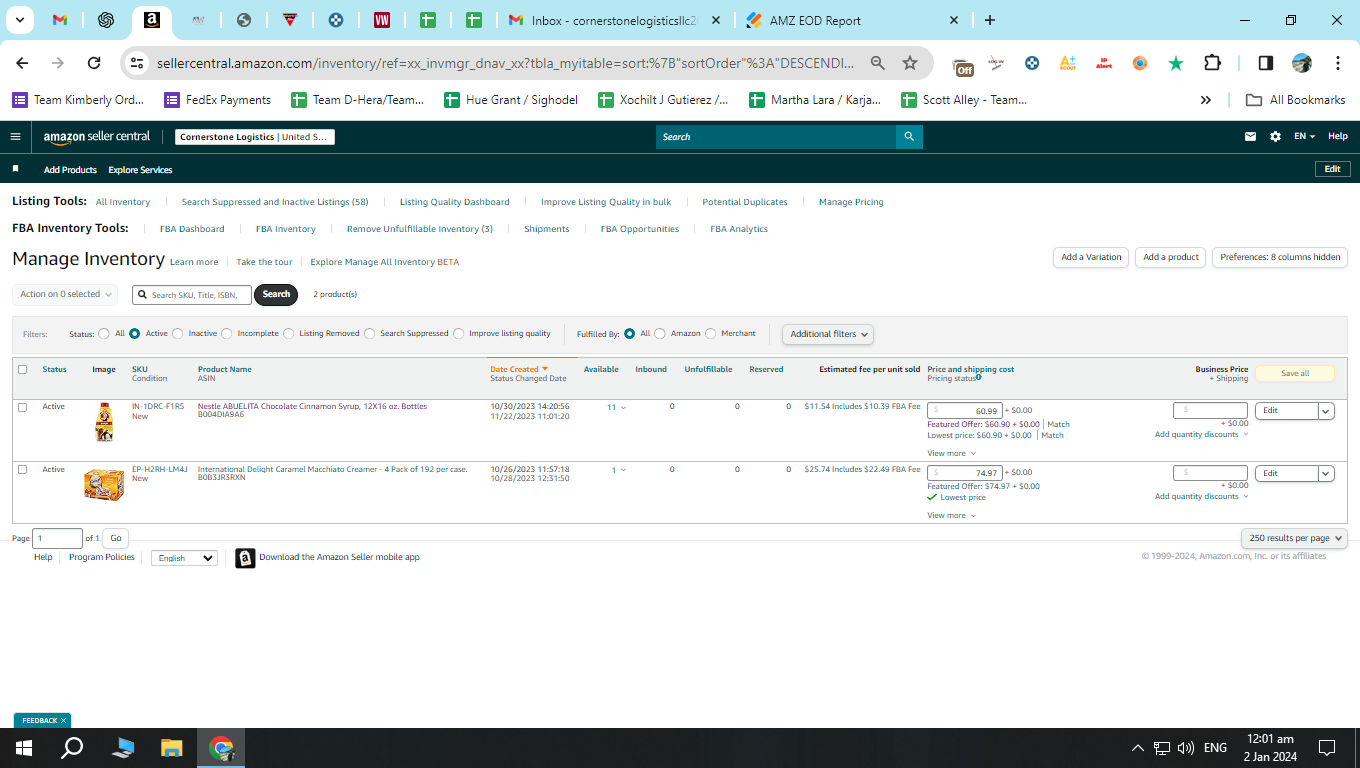
Task: Select the Search Suppressed status filter
Action: 370,334
